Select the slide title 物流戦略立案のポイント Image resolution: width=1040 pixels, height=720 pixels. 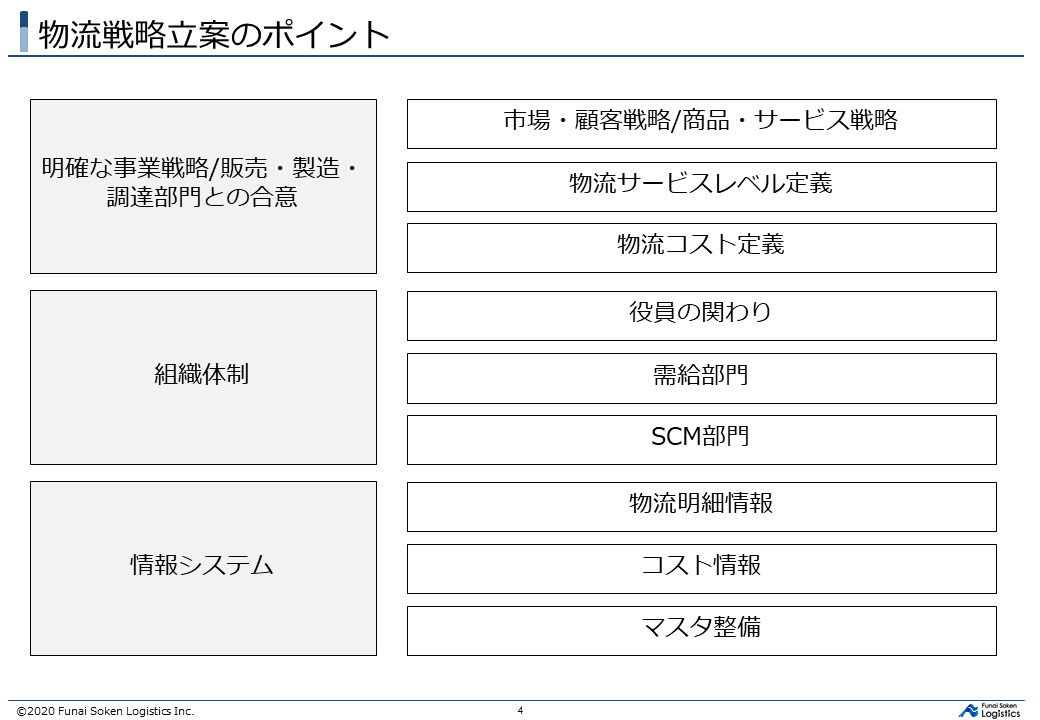pos(214,34)
